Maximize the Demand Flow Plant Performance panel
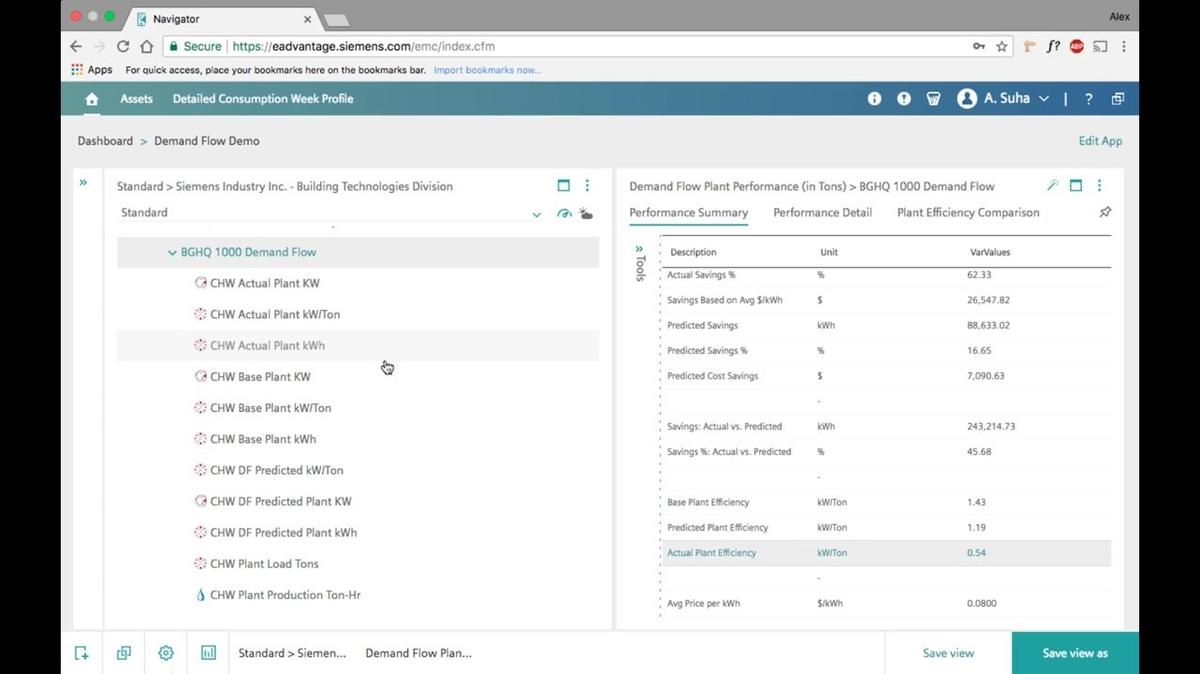This screenshot has height=674, width=1200. pos(1076,186)
